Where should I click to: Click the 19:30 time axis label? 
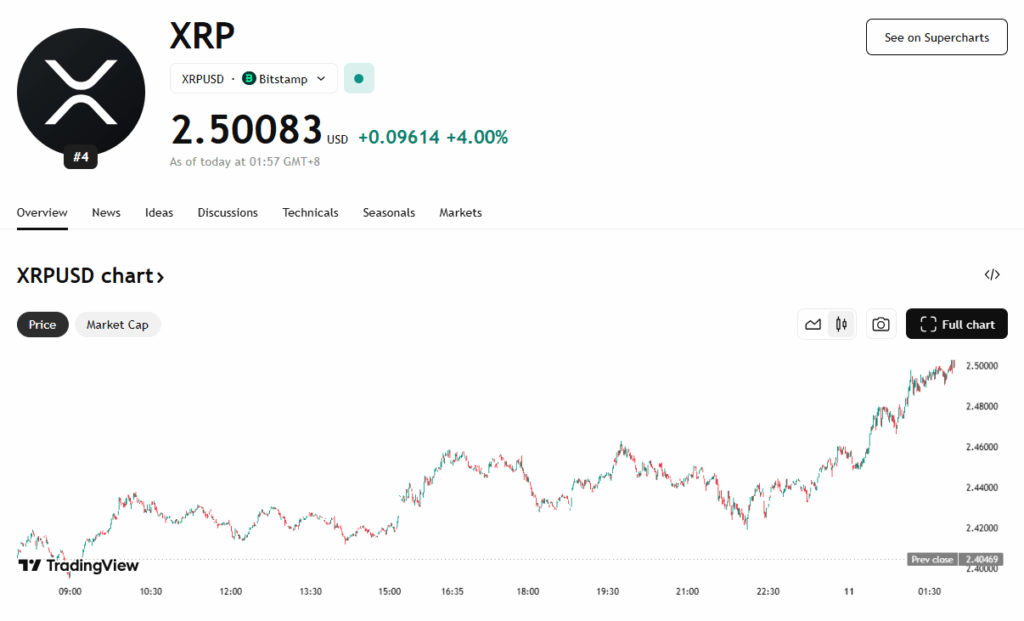607,592
